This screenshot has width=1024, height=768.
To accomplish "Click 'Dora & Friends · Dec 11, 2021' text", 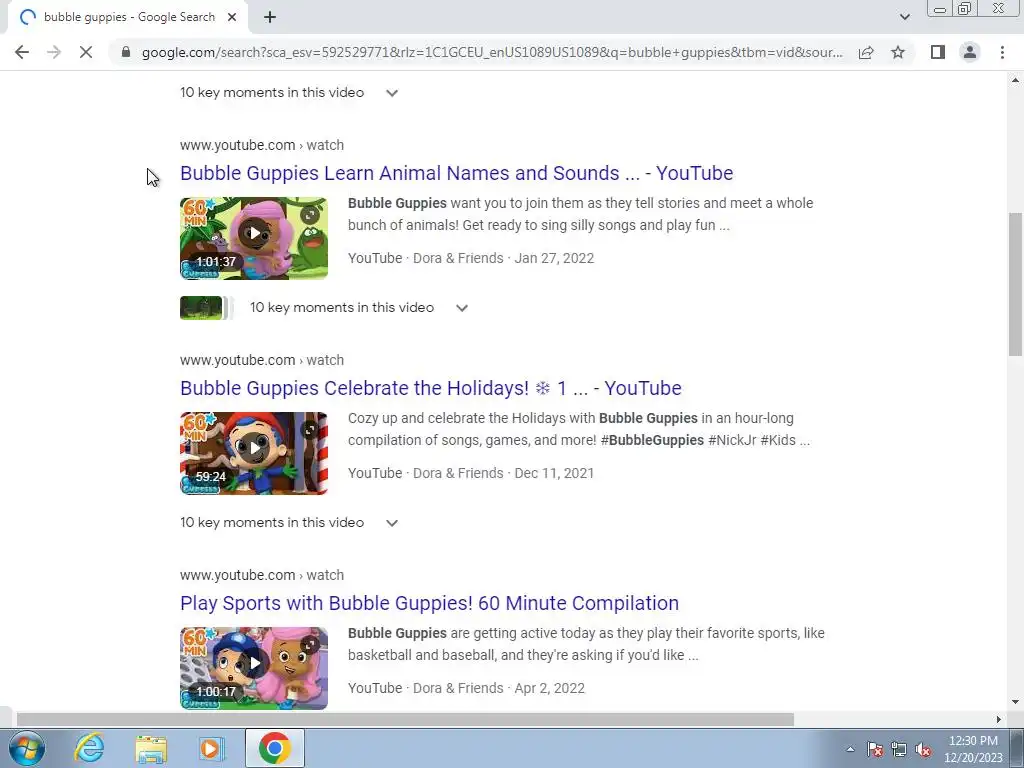I will point(504,473).
